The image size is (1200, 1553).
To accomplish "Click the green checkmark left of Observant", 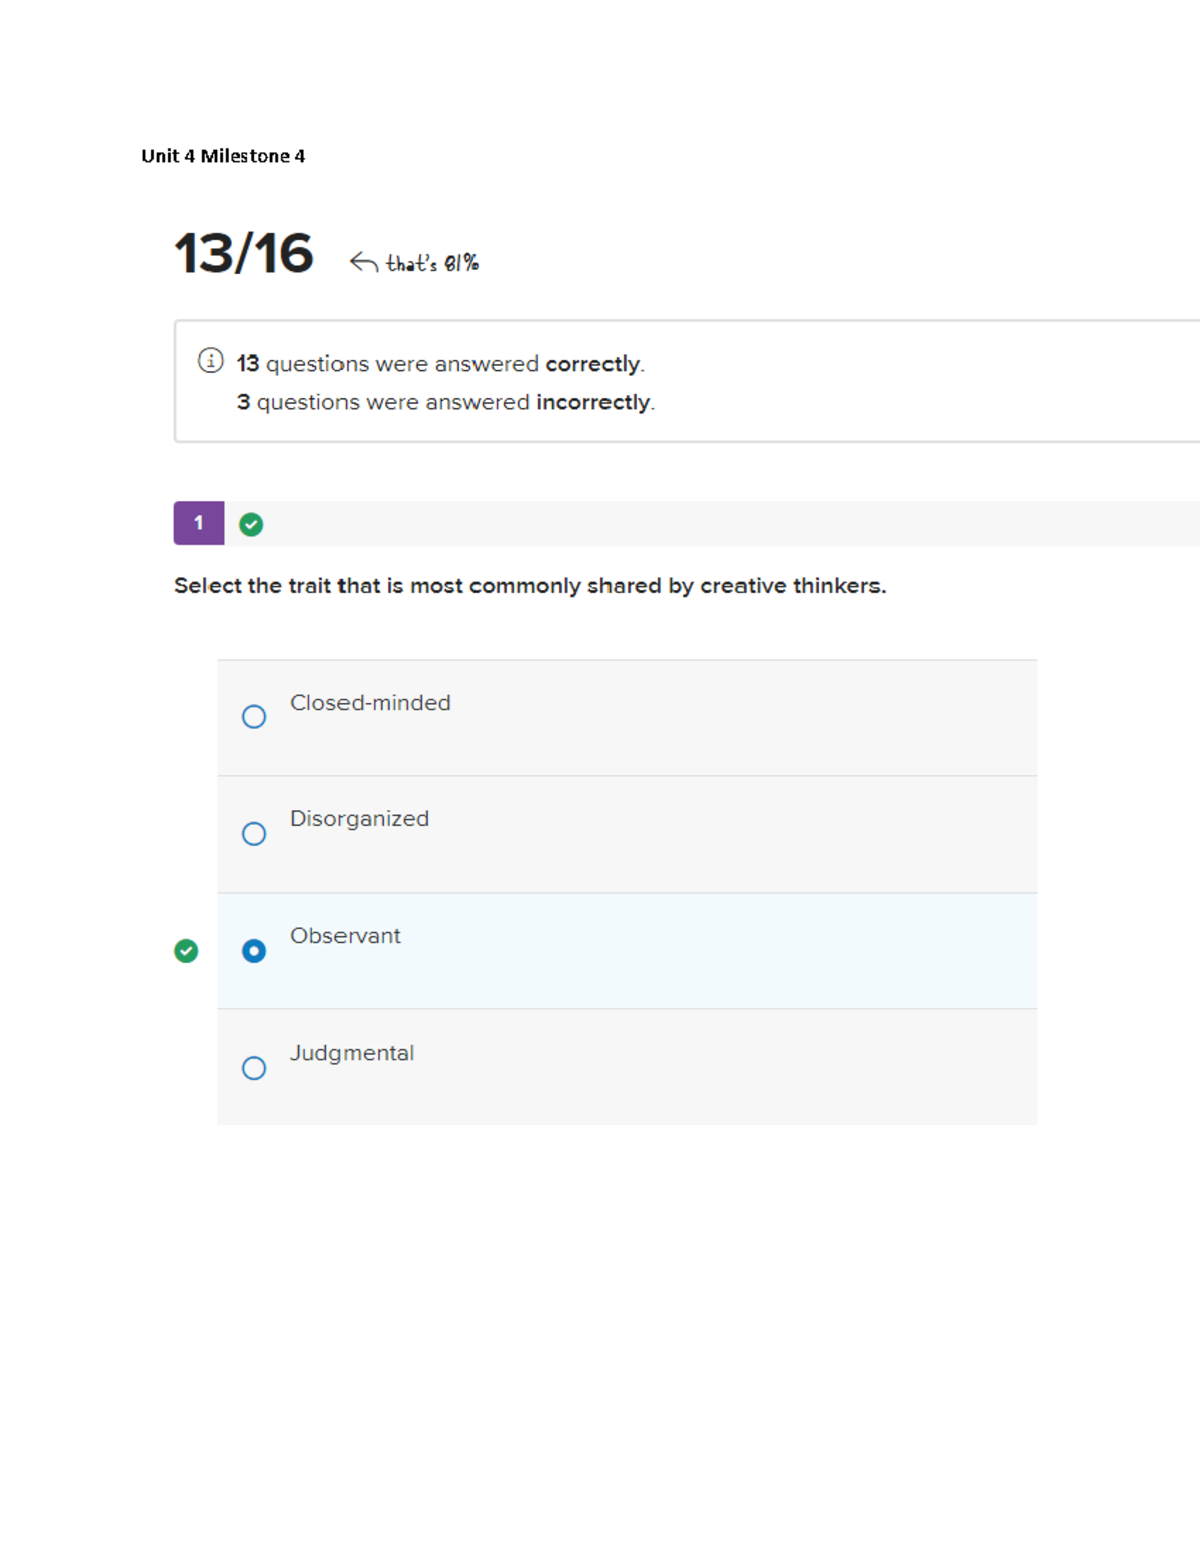I will point(186,950).
